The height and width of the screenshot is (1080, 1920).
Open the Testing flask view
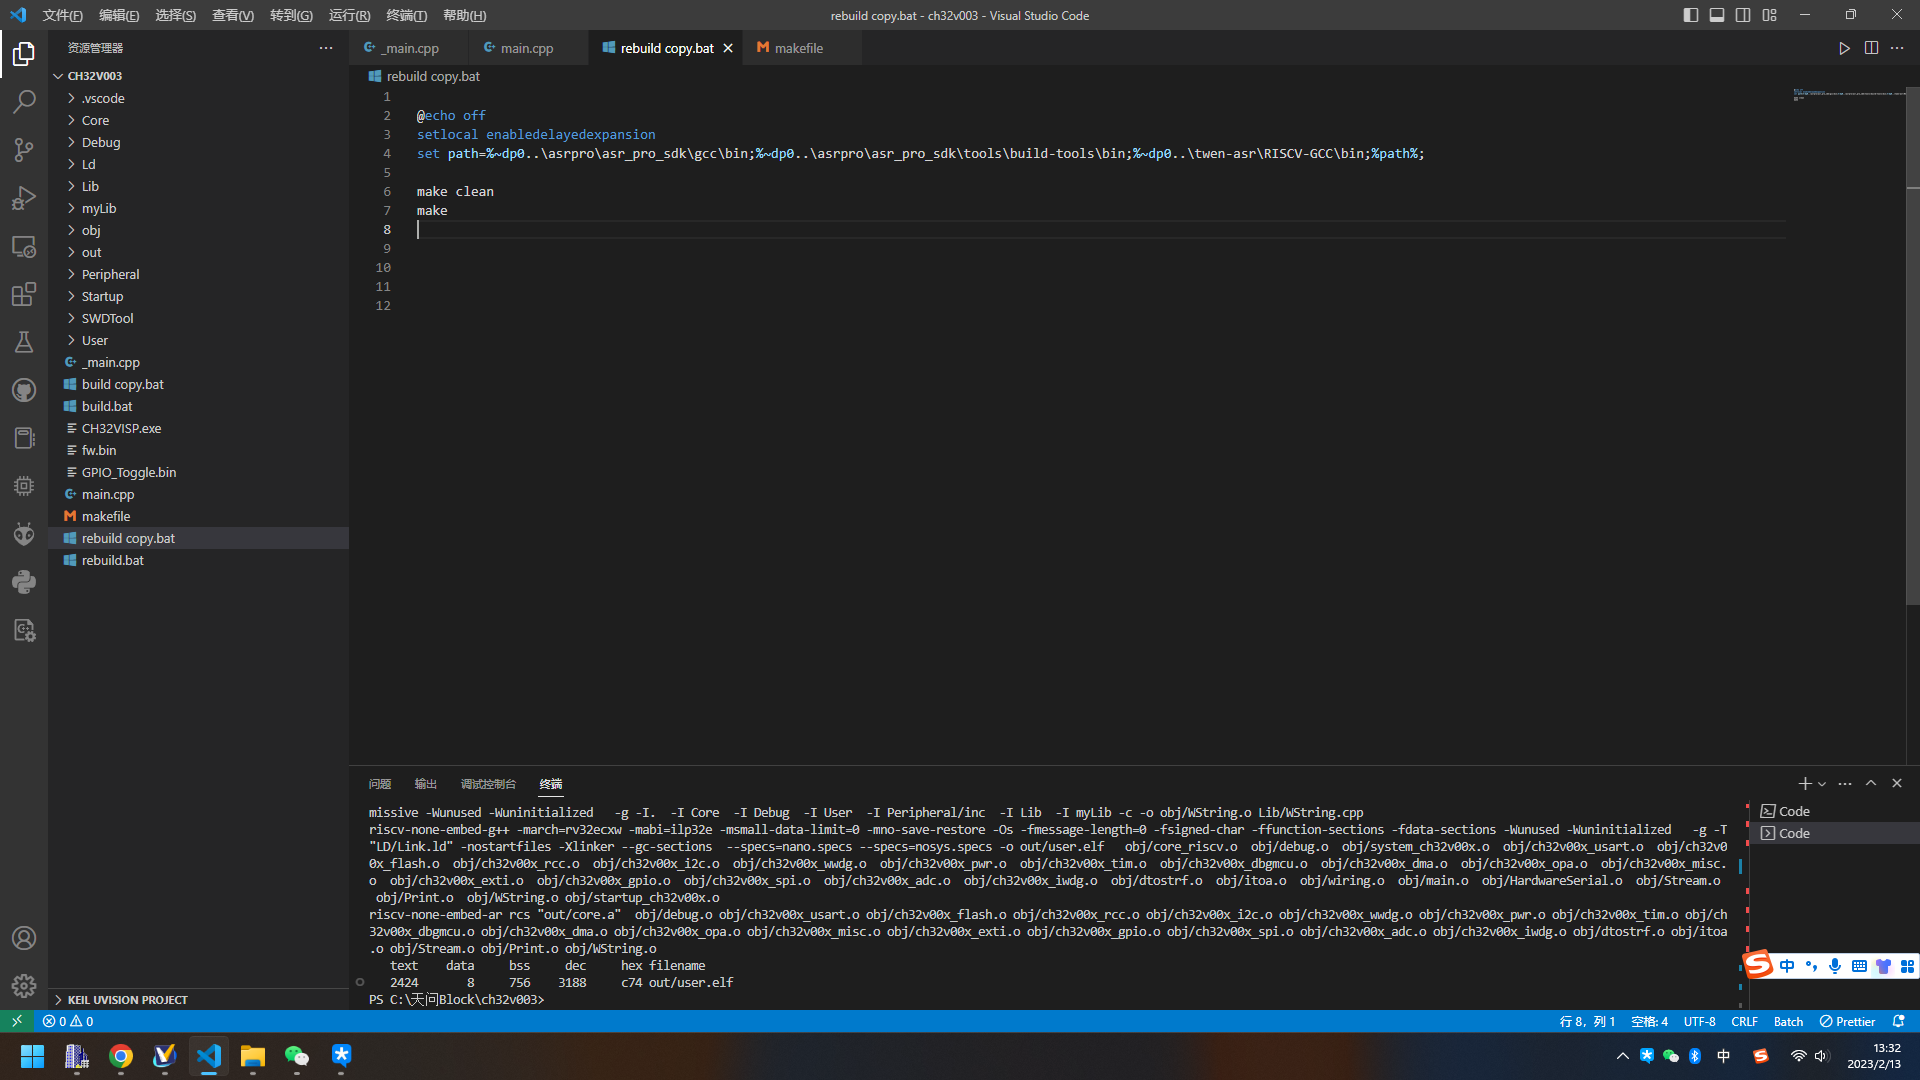(x=24, y=342)
